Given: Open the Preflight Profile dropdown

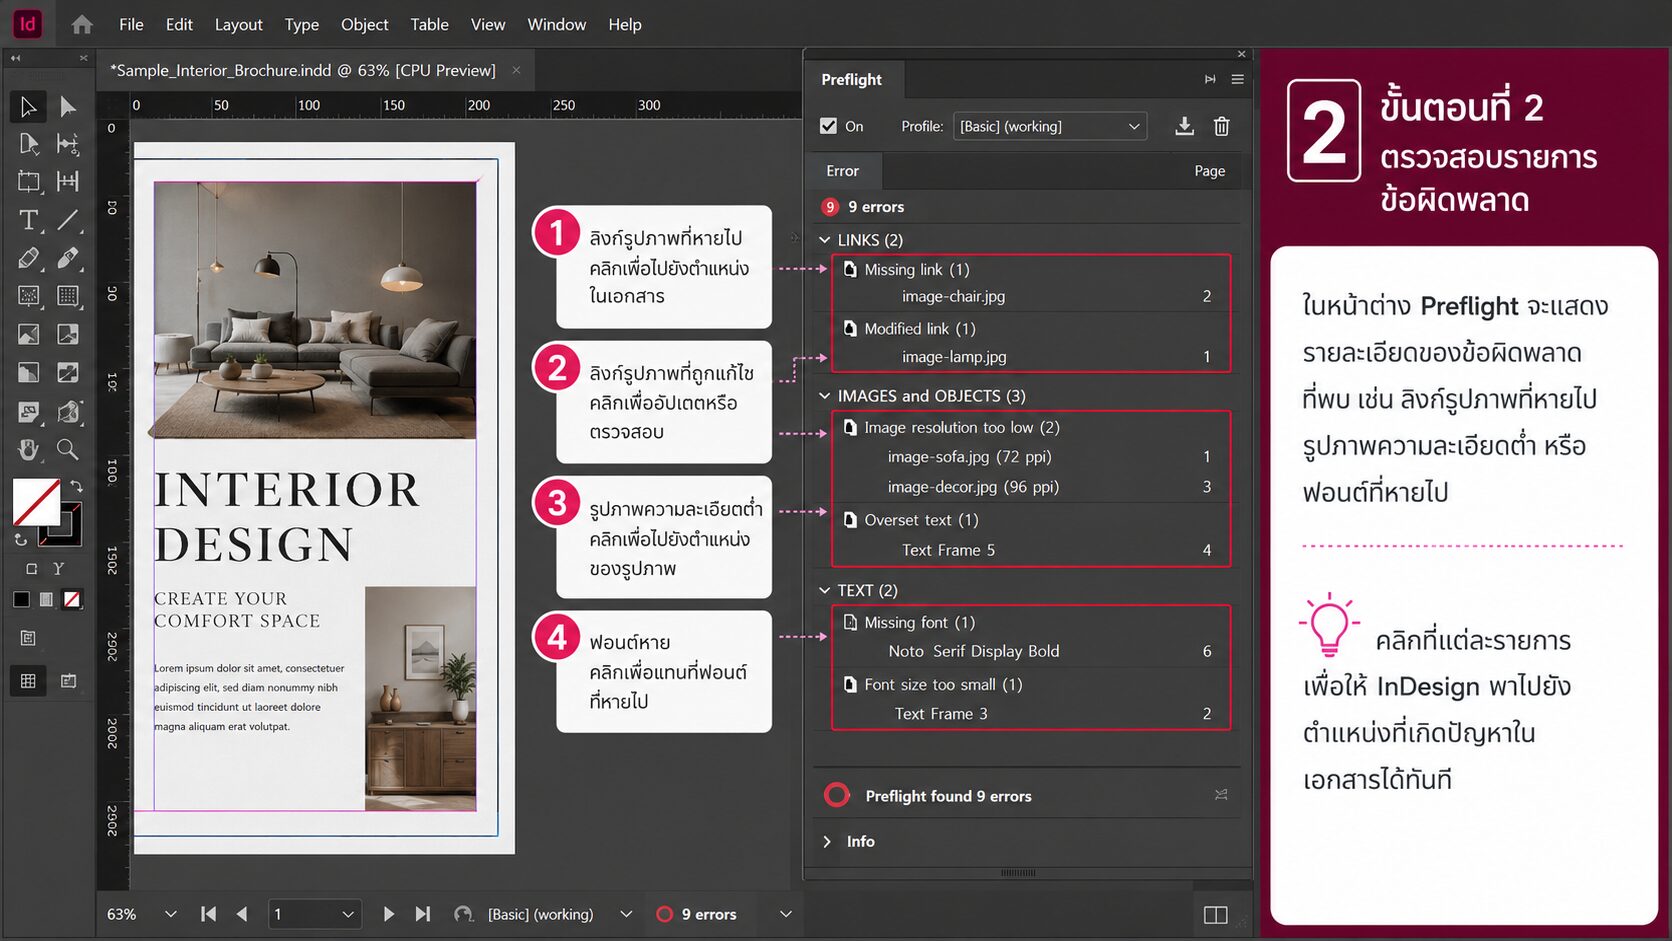Looking at the screenshot, I should [x=1049, y=126].
